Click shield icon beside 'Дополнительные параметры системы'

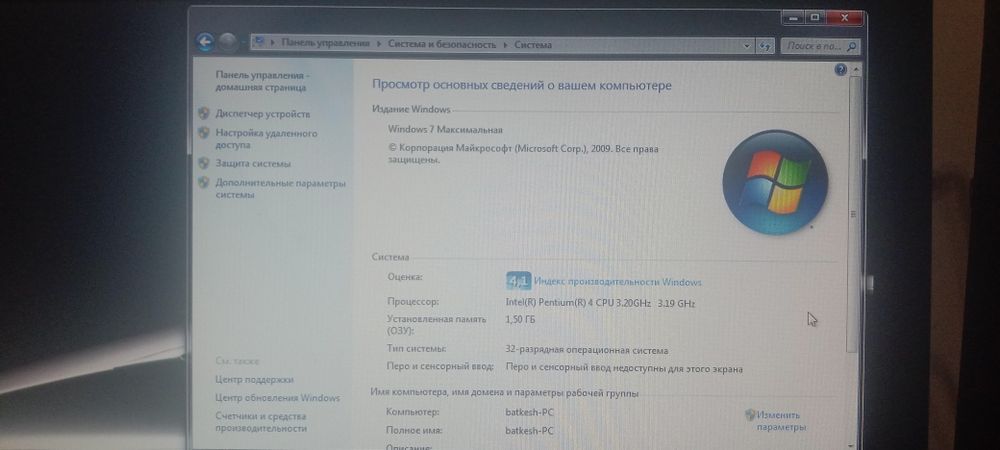(203, 183)
